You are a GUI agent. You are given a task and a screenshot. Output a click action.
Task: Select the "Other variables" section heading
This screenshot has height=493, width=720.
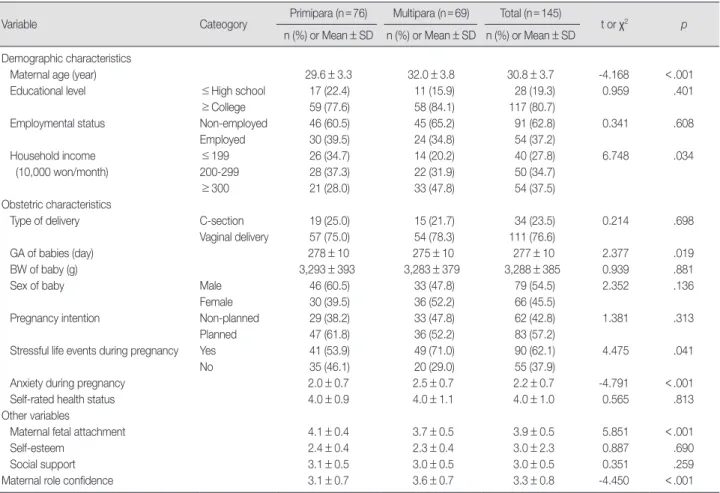tap(35, 415)
